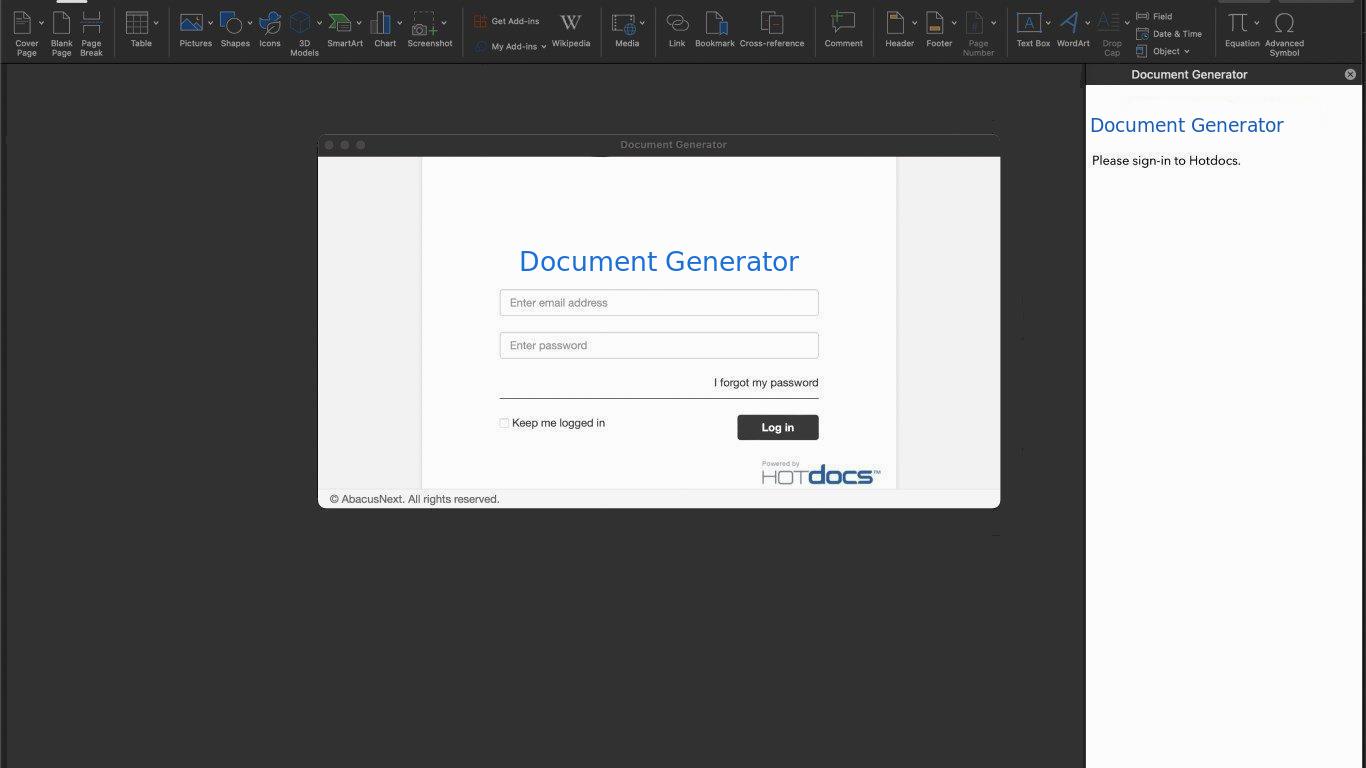
Task: Click I forgot my password link
Action: pos(766,383)
